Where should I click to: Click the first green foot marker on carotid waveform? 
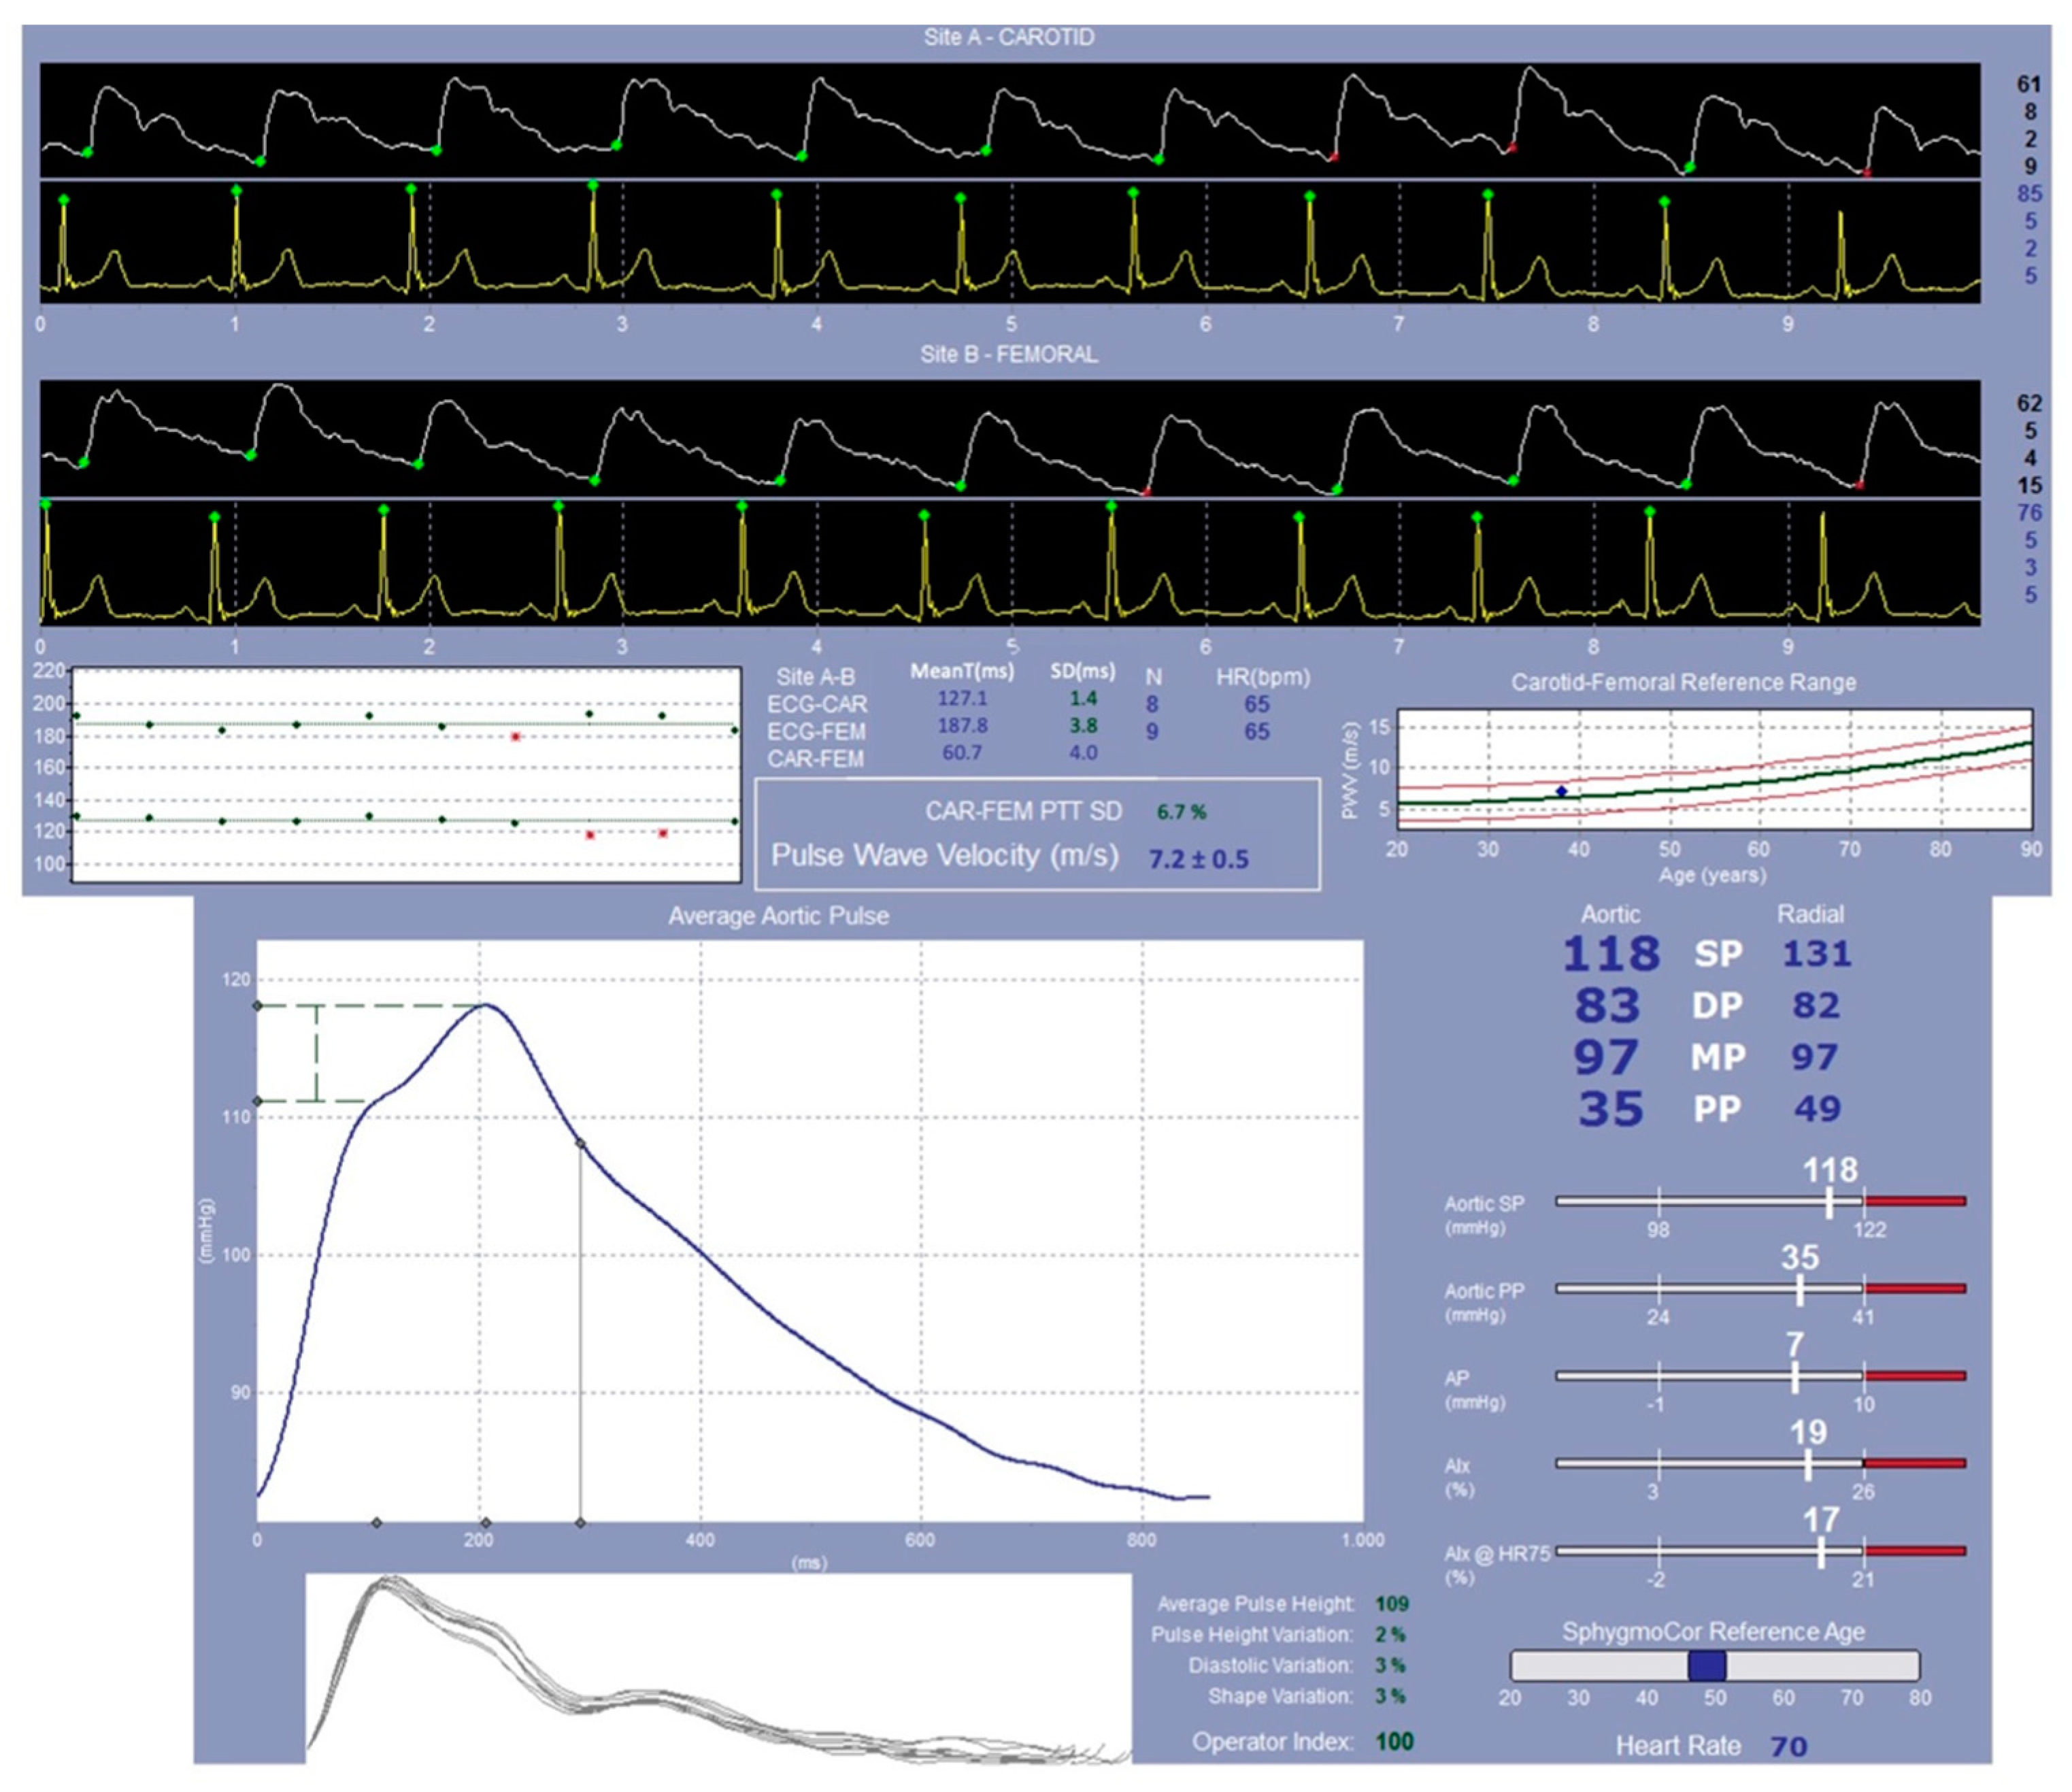point(87,152)
